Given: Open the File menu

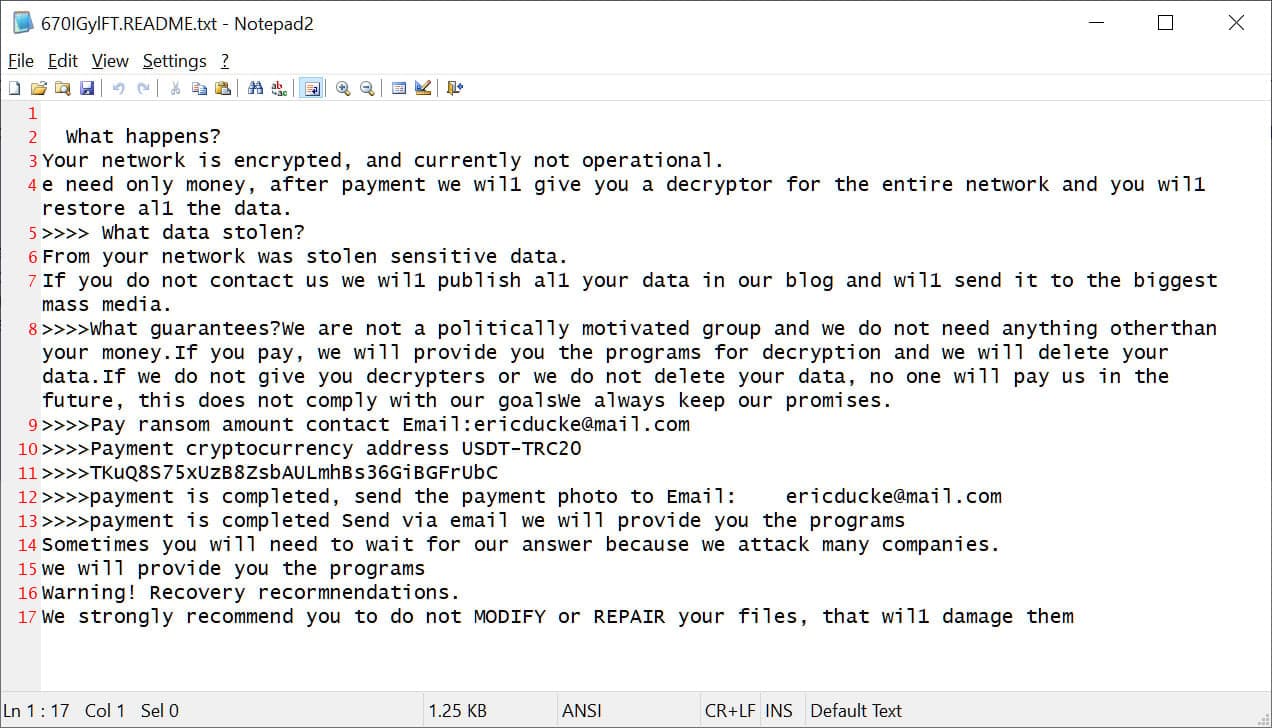Looking at the screenshot, I should [20, 61].
